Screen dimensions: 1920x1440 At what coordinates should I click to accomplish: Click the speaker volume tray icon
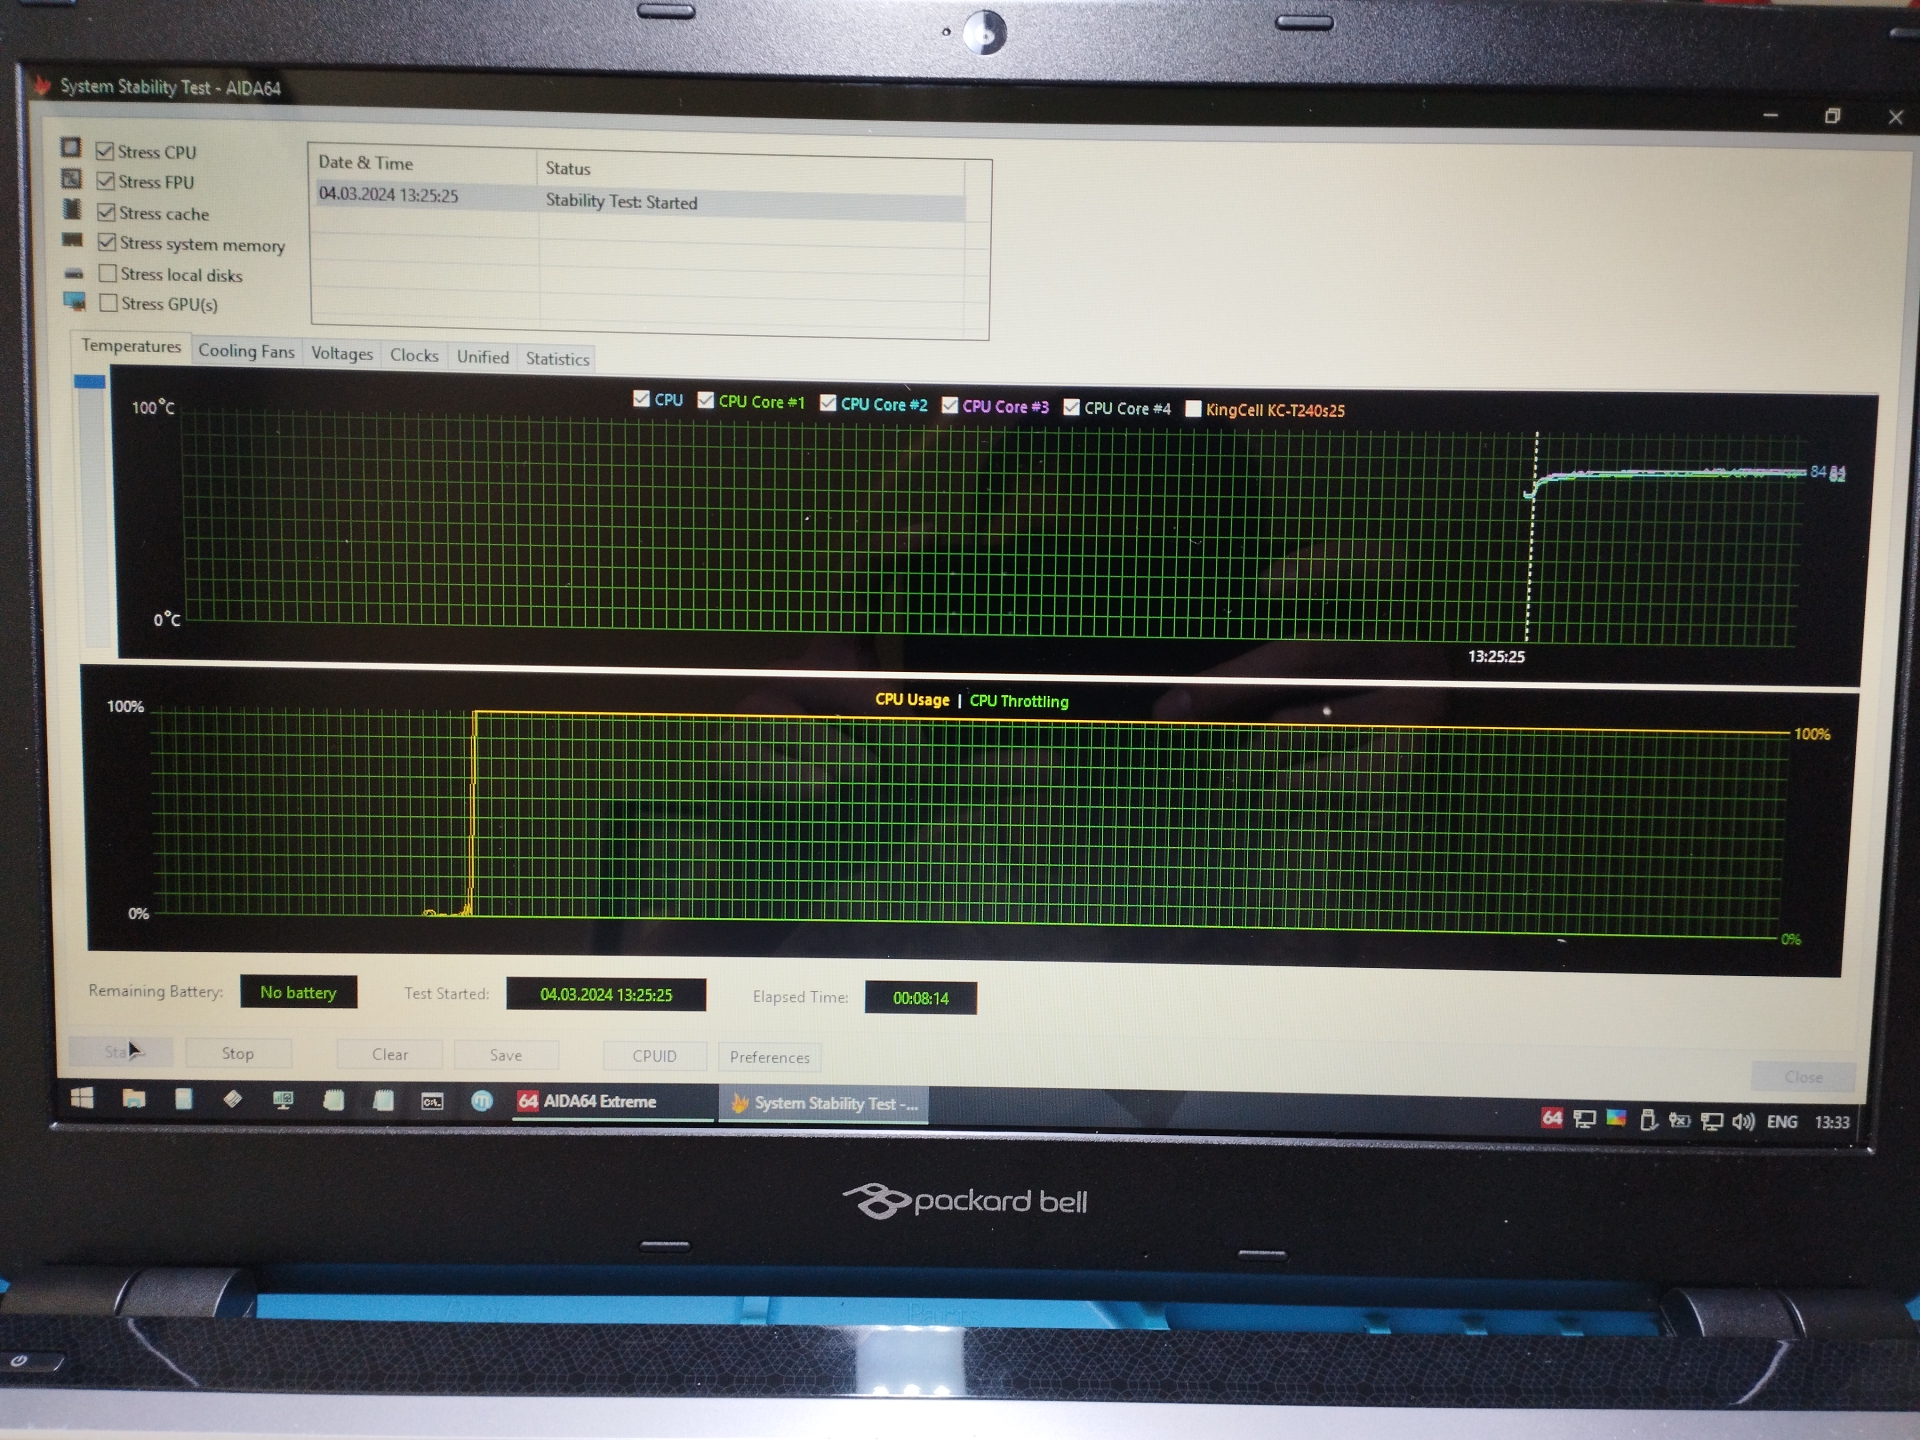coord(1743,1122)
